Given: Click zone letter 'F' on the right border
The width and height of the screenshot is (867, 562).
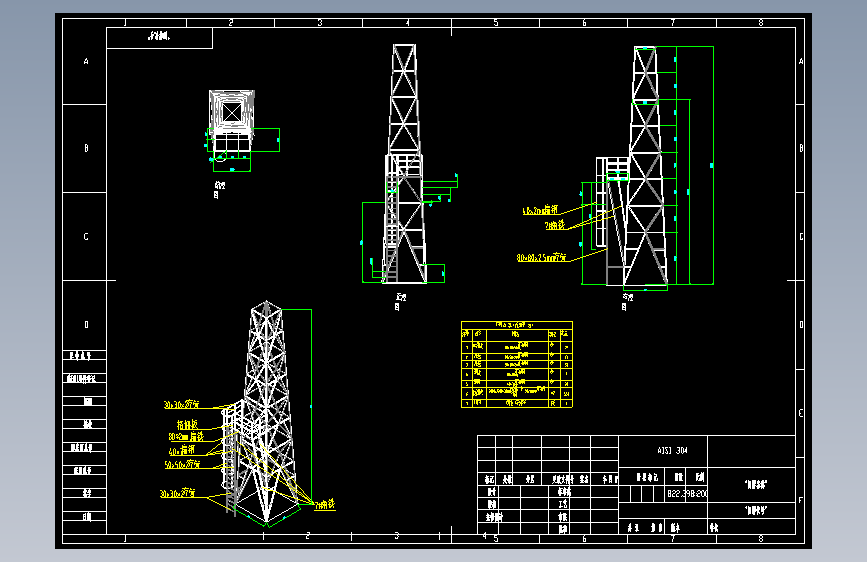Looking at the screenshot, I should [801, 501].
